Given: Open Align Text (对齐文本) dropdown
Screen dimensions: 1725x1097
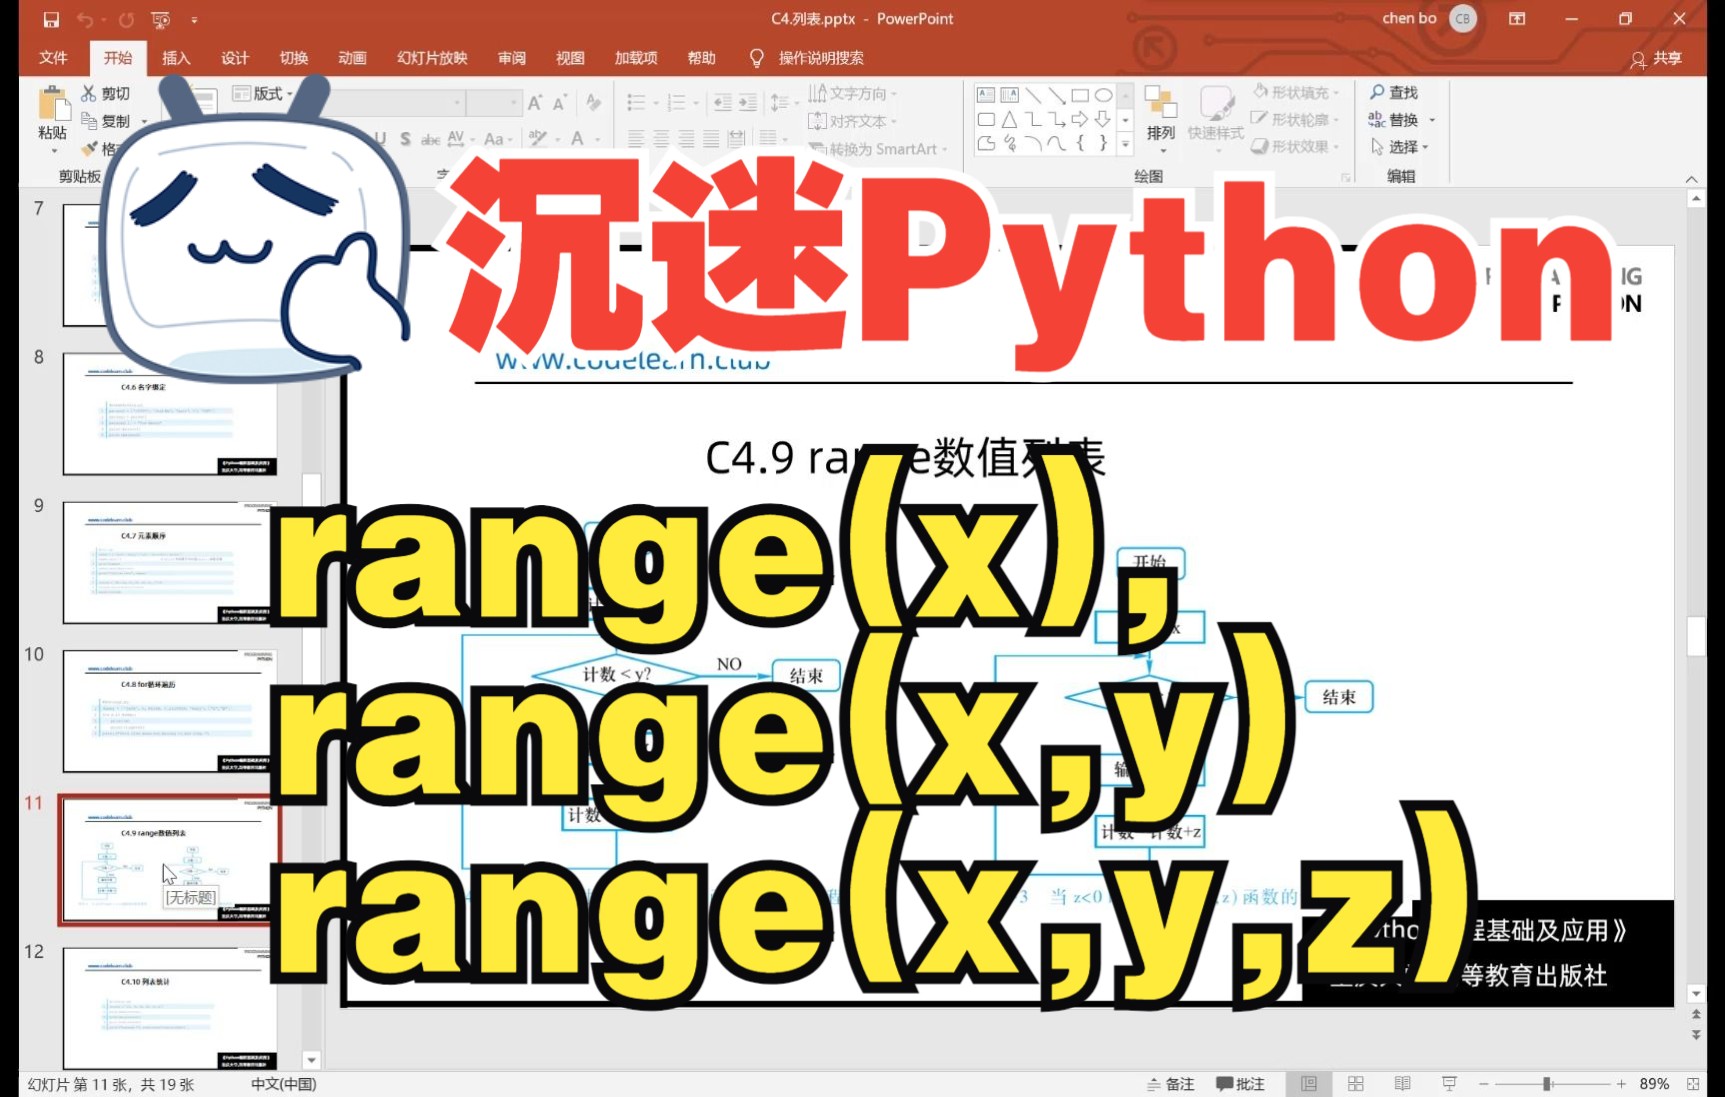Looking at the screenshot, I should tap(853, 121).
